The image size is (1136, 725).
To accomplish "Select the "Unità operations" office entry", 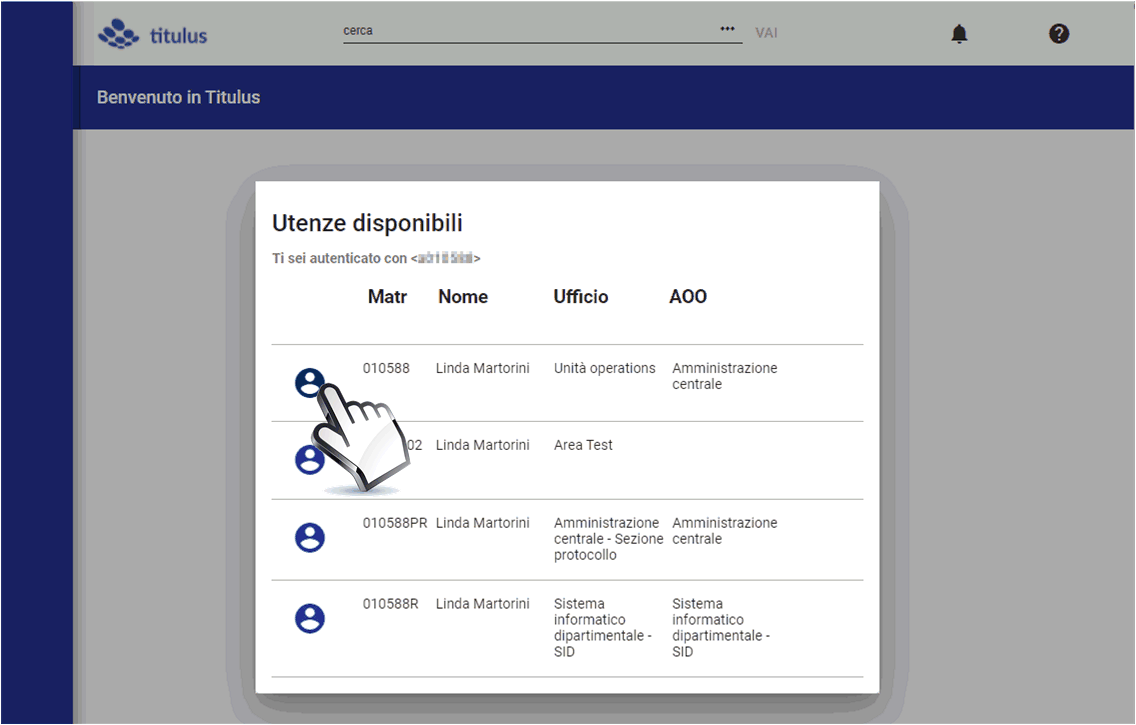I will click(604, 368).
